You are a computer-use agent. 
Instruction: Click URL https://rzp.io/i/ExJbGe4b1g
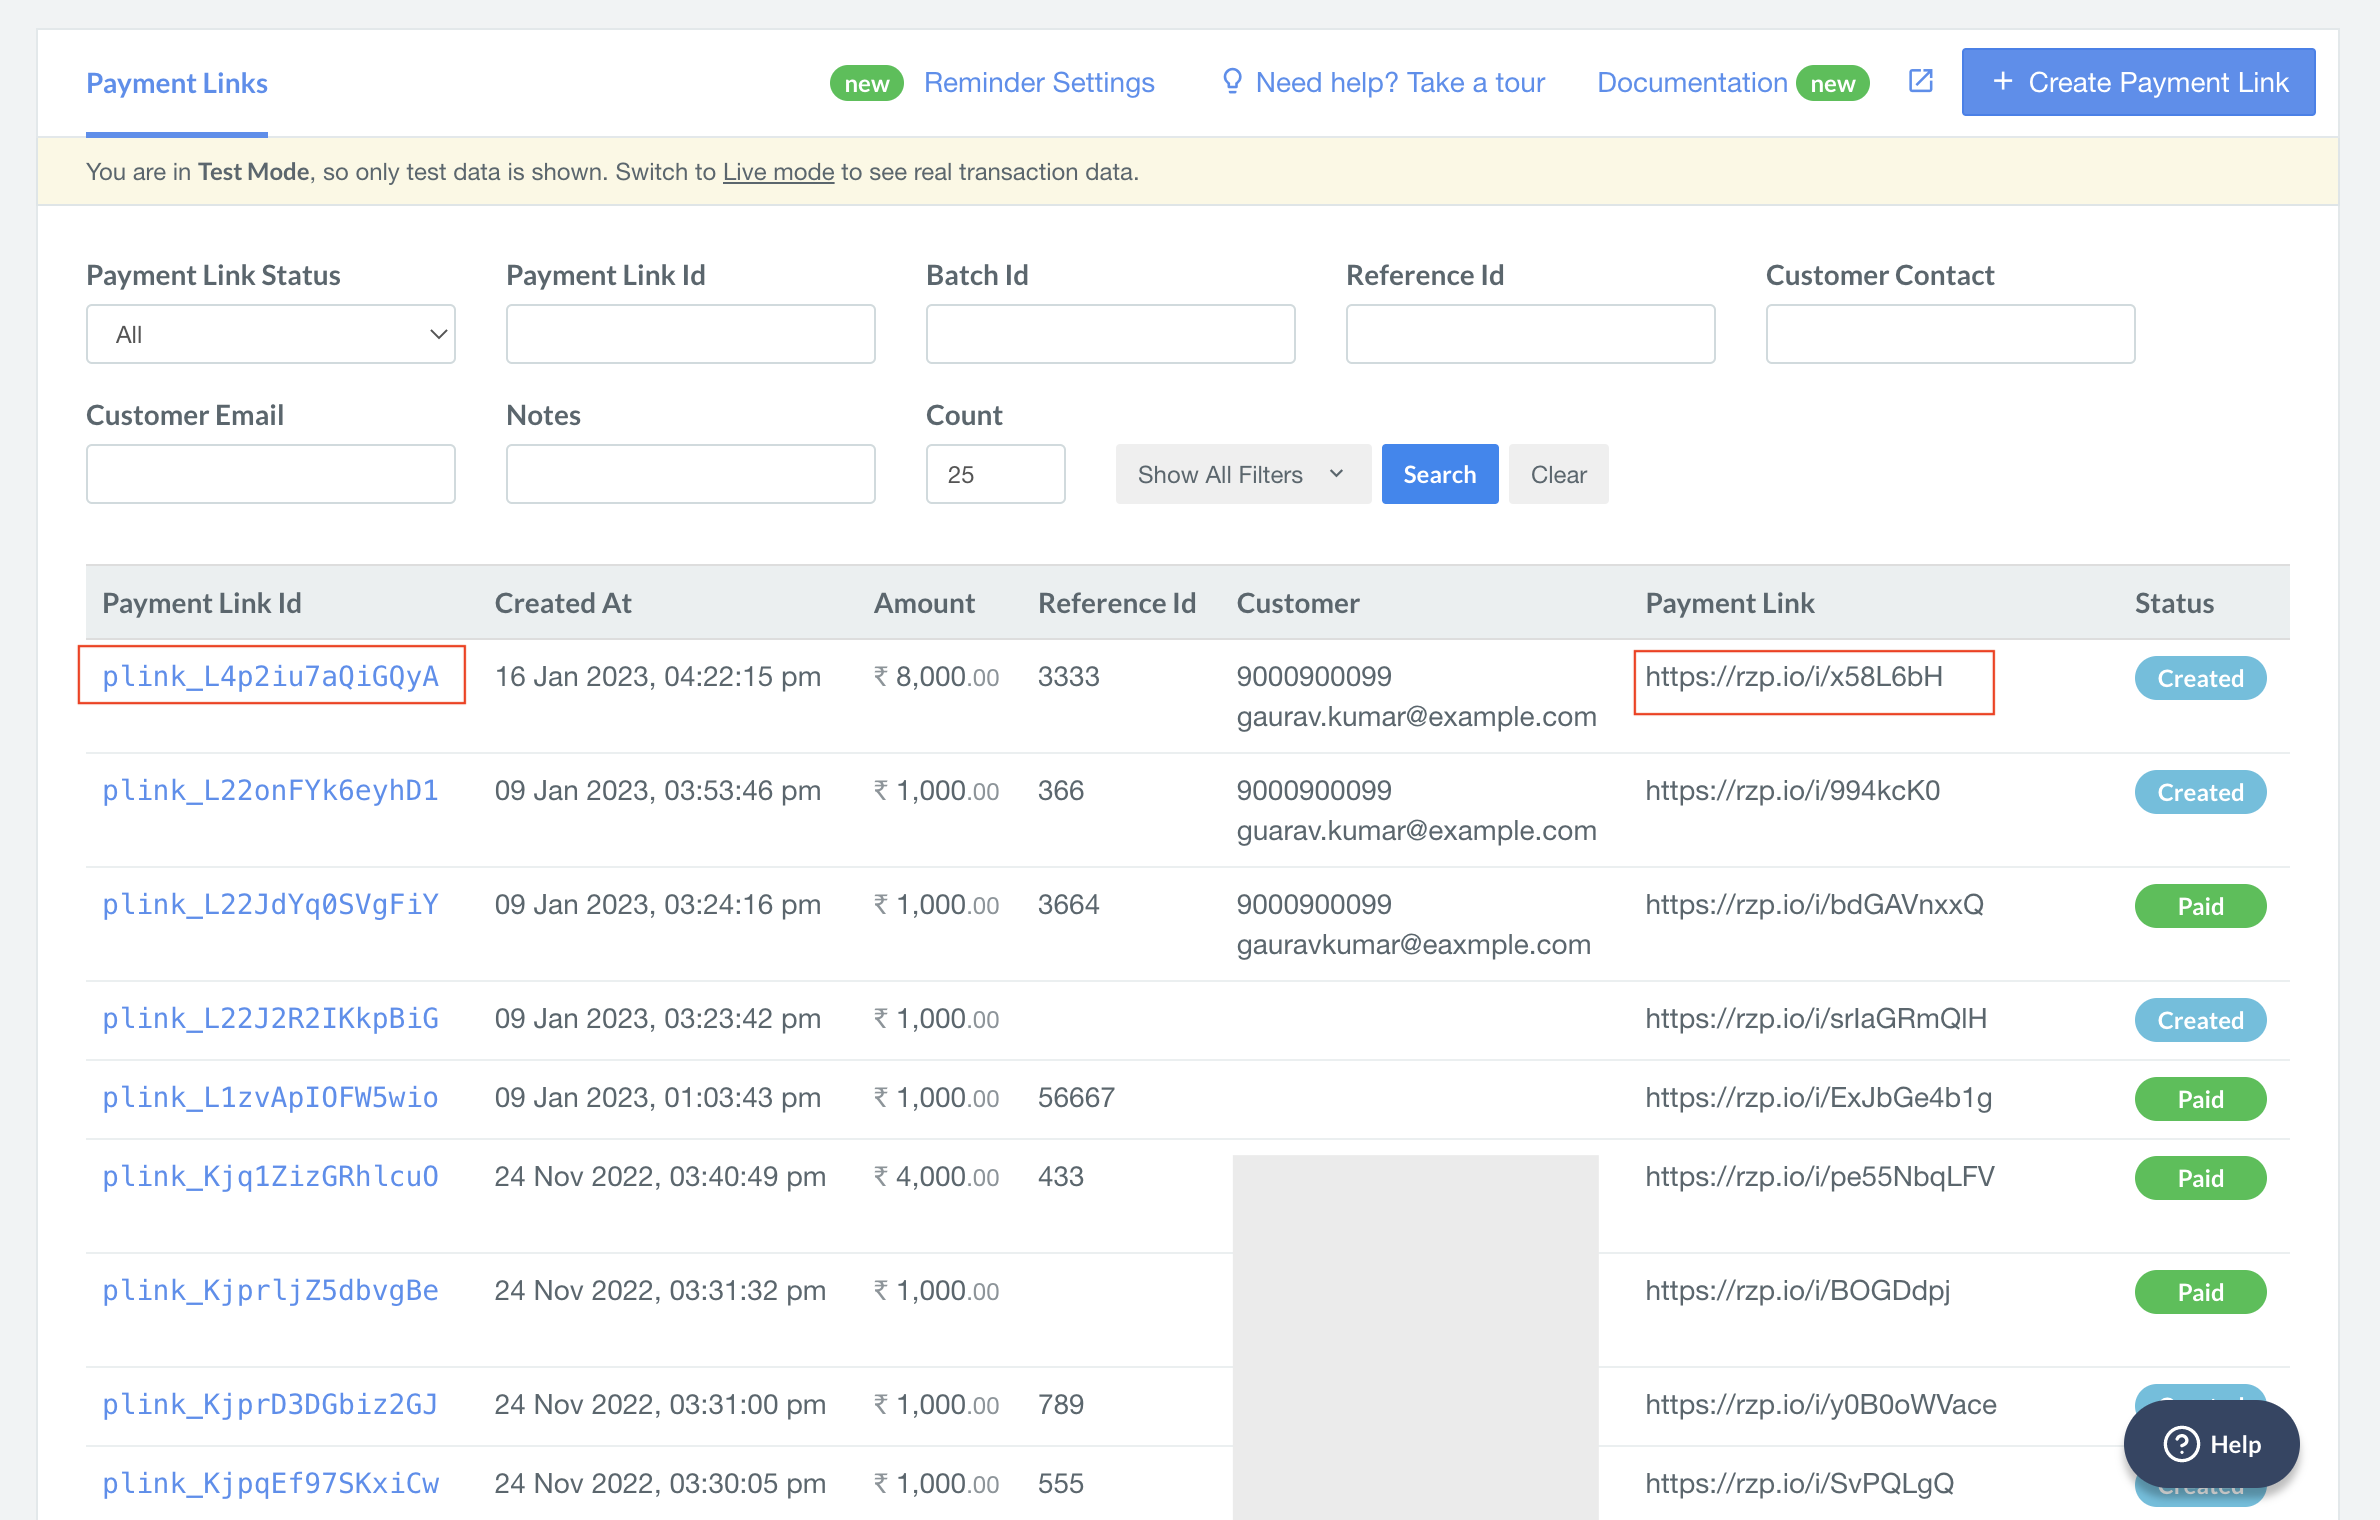pyautogui.click(x=1818, y=1097)
